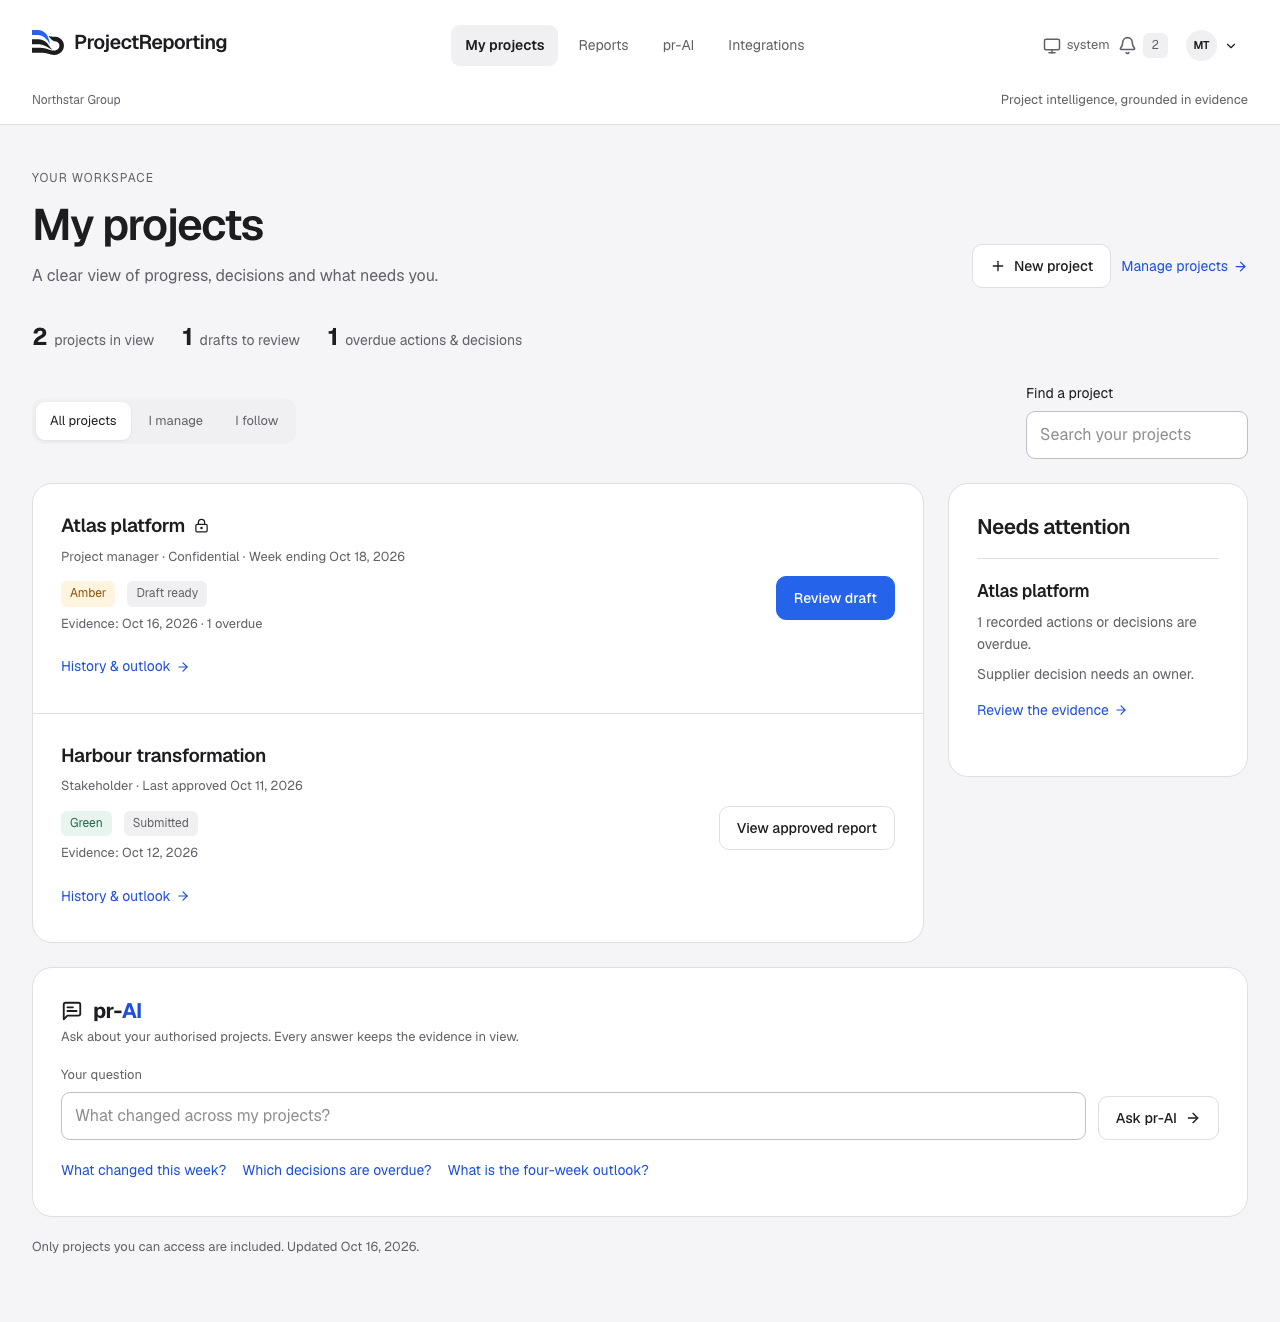
Task: Open History & outlook for Atlas platform
Action: tap(125, 666)
